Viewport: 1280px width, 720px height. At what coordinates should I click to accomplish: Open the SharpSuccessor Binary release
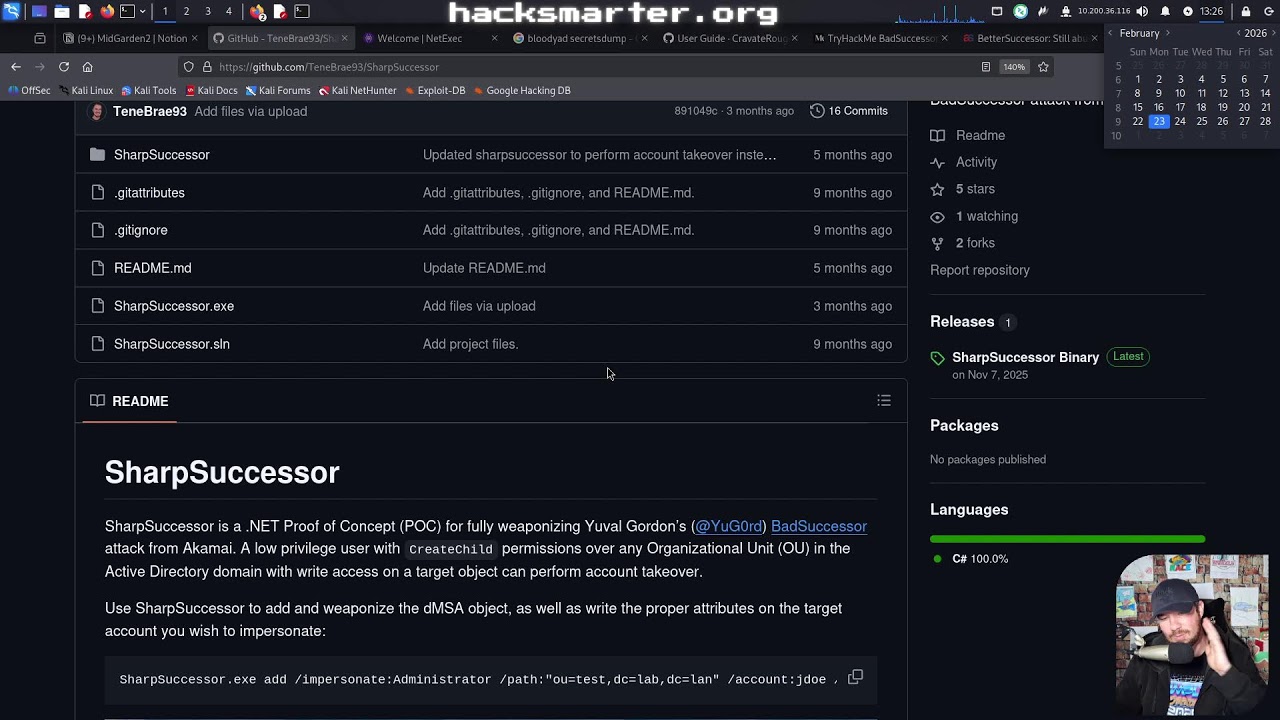(x=1025, y=357)
